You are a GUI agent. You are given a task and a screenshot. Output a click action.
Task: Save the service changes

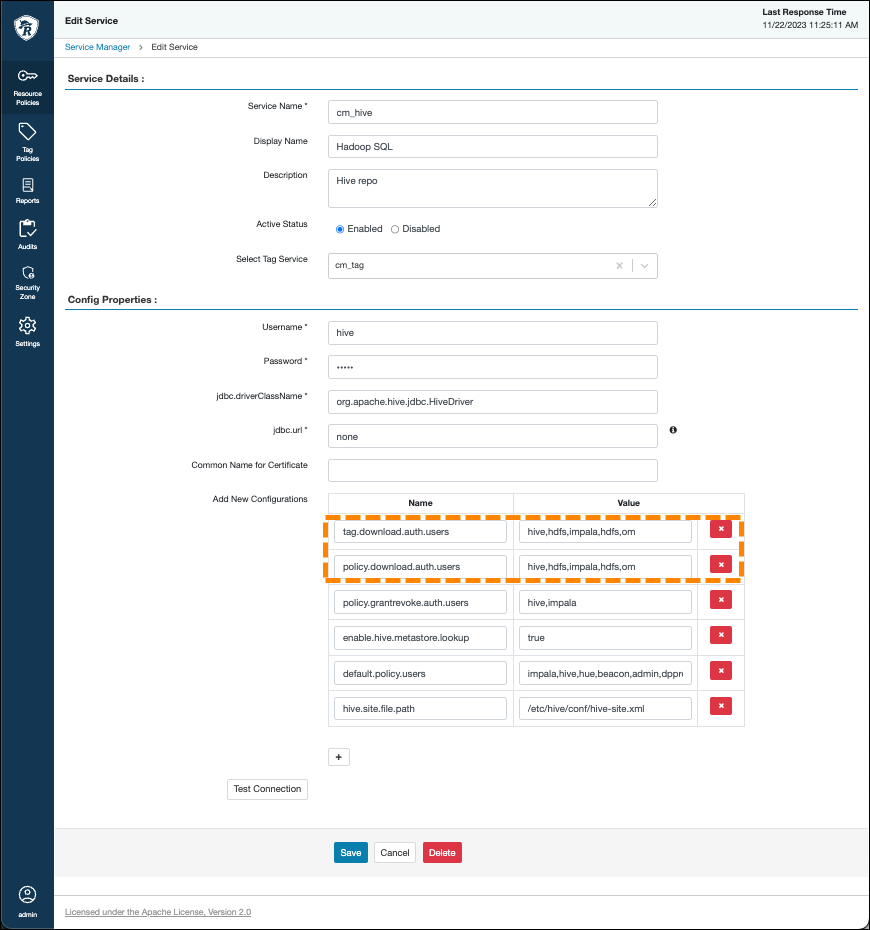[x=350, y=853]
